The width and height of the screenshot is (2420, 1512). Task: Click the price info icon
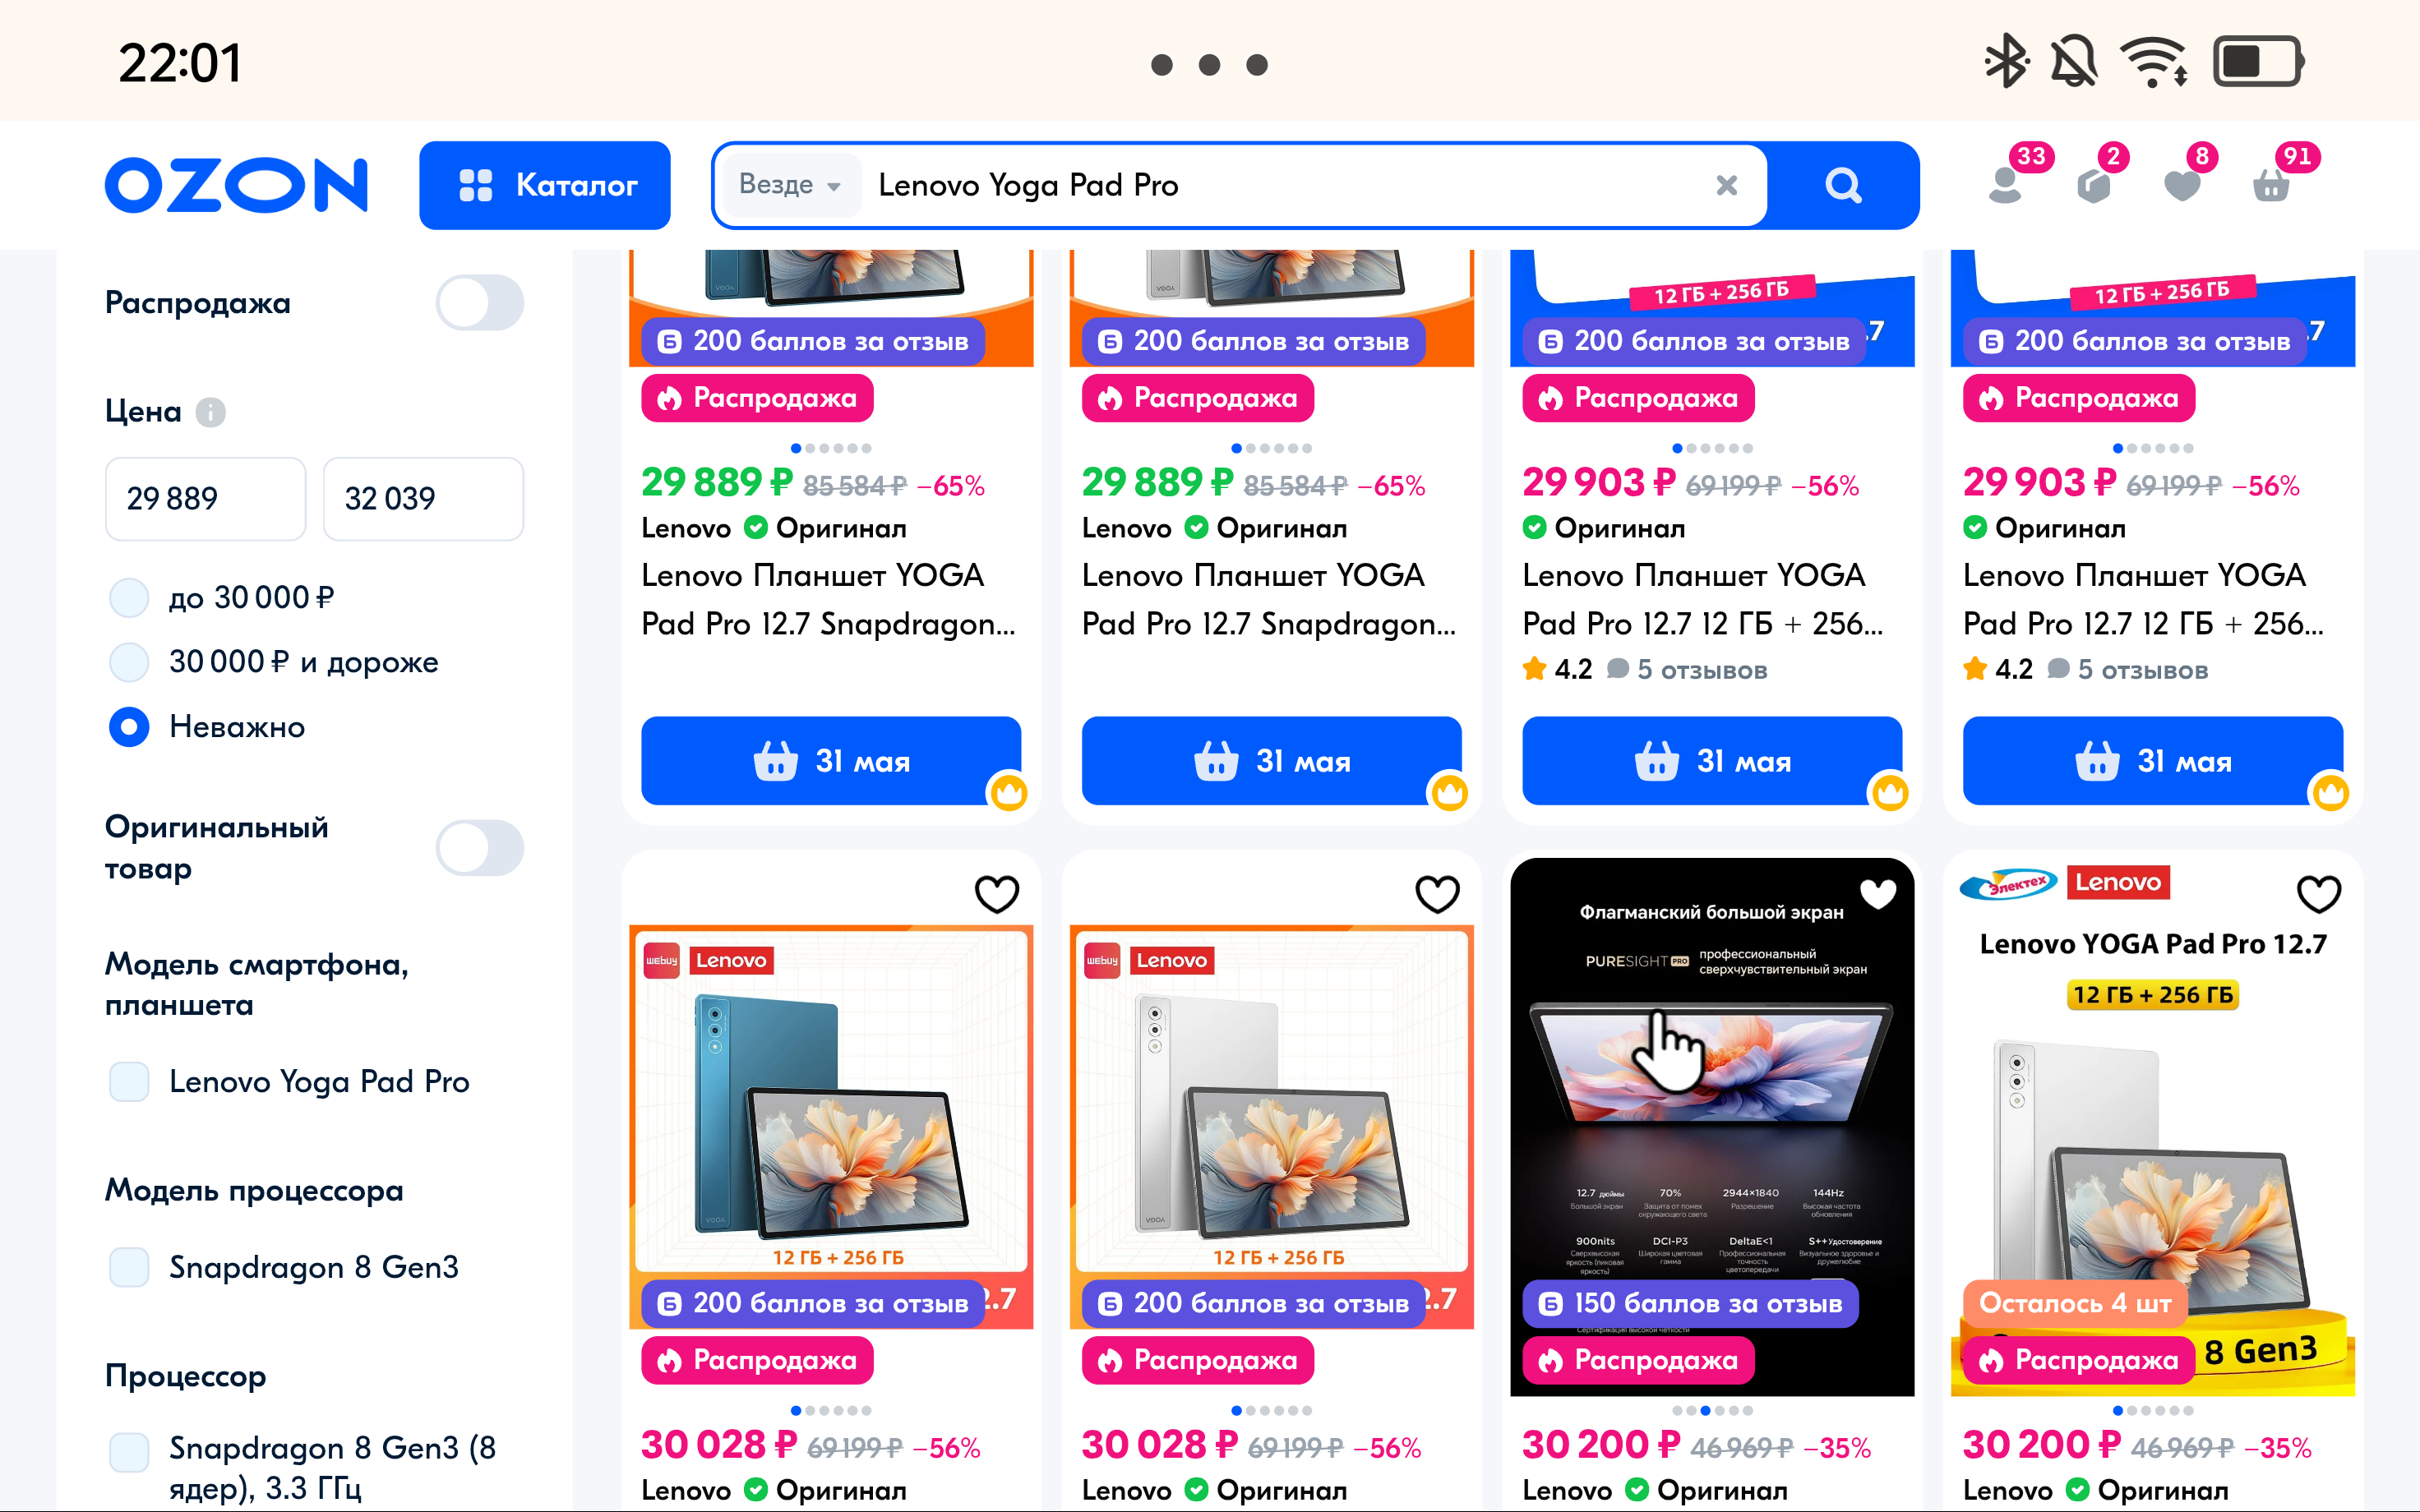[210, 411]
